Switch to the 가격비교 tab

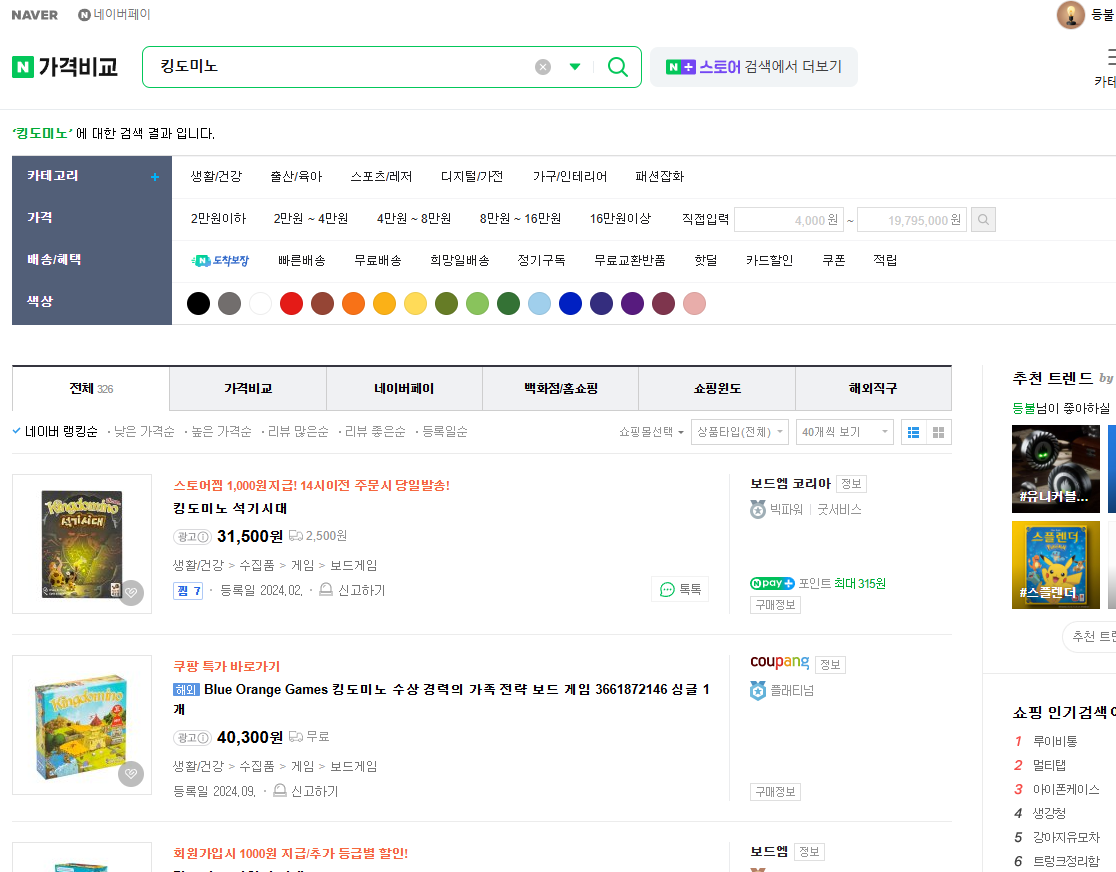point(248,389)
